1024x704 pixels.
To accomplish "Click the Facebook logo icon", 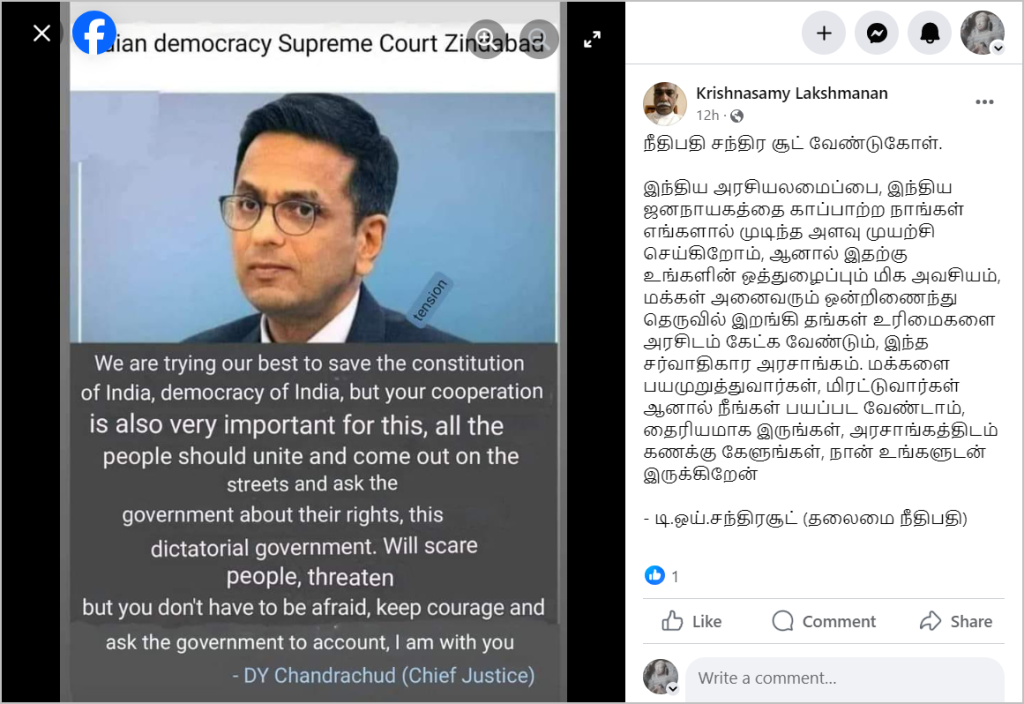I will 94,33.
